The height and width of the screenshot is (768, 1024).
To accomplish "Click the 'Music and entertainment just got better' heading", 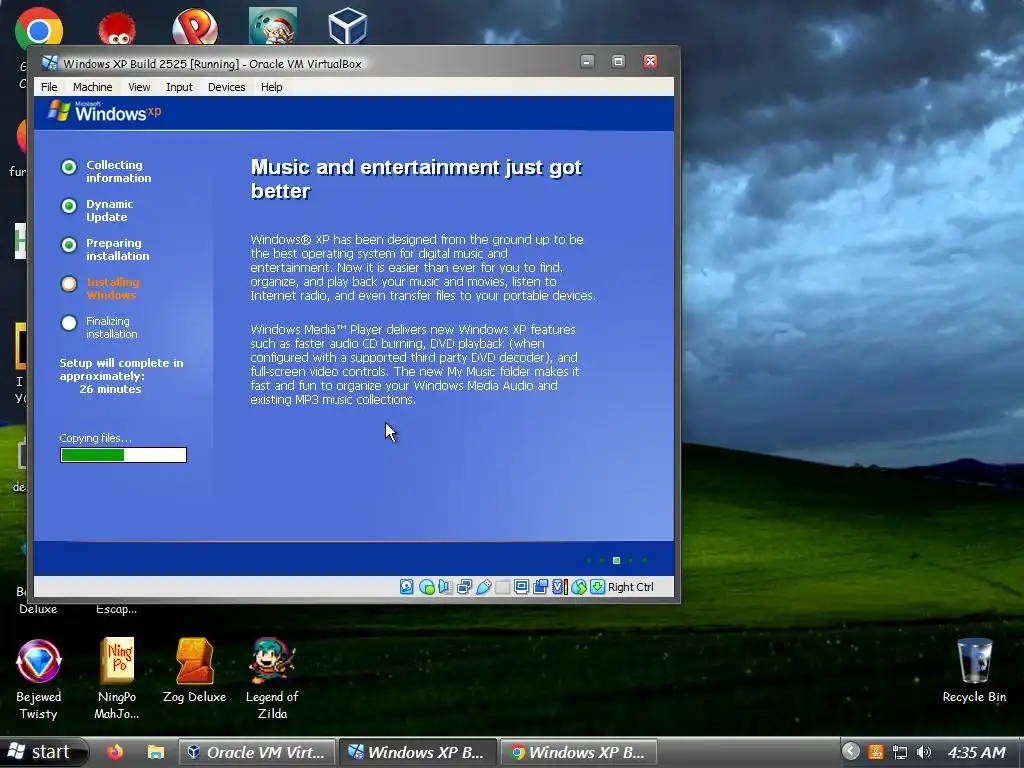I will [x=416, y=178].
